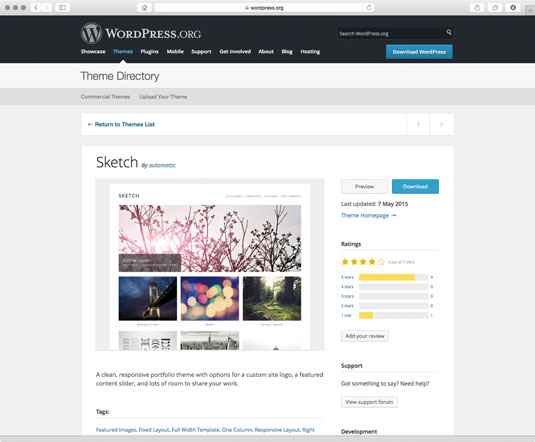Go back using Safari back arrow
This screenshot has width=535, height=442.
[x=36, y=8]
